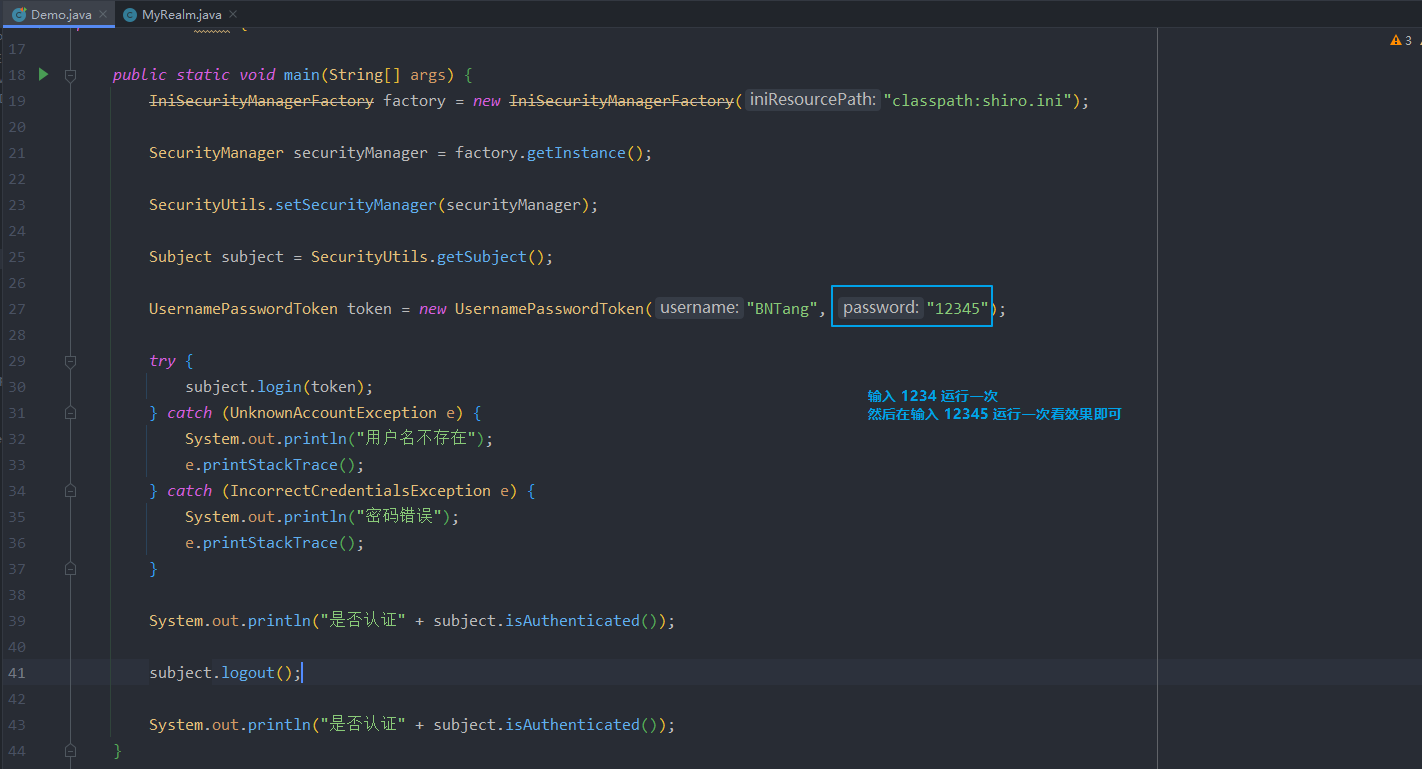Click the subject.login(token) statement
The width and height of the screenshot is (1422, 769).
click(279, 387)
